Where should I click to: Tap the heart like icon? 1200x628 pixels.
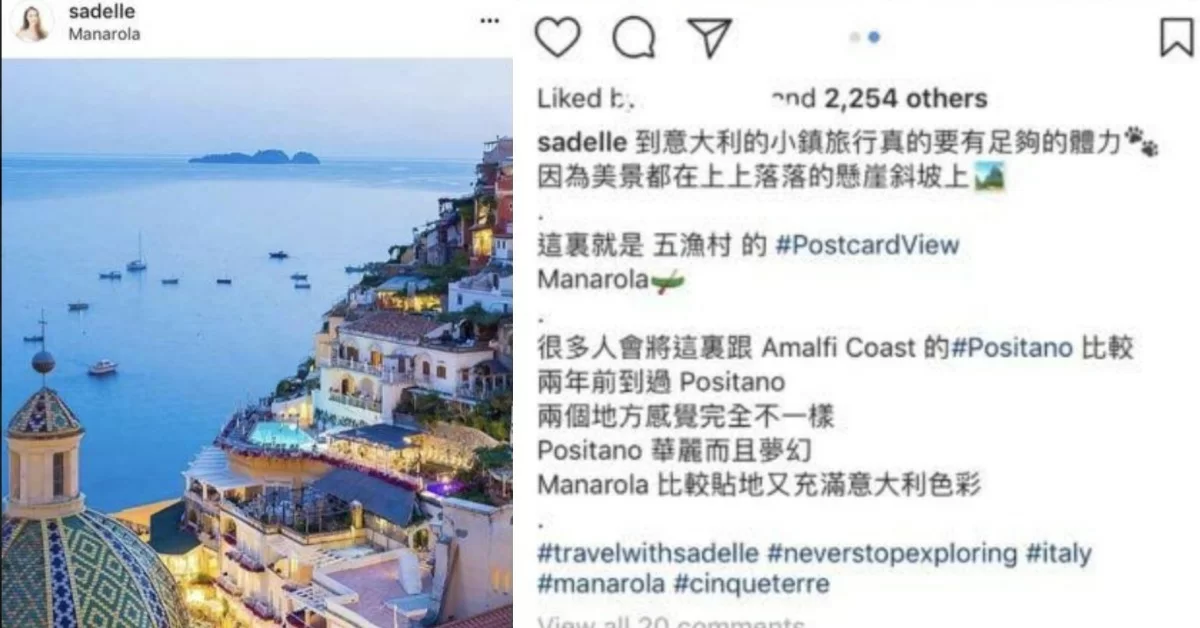point(558,38)
